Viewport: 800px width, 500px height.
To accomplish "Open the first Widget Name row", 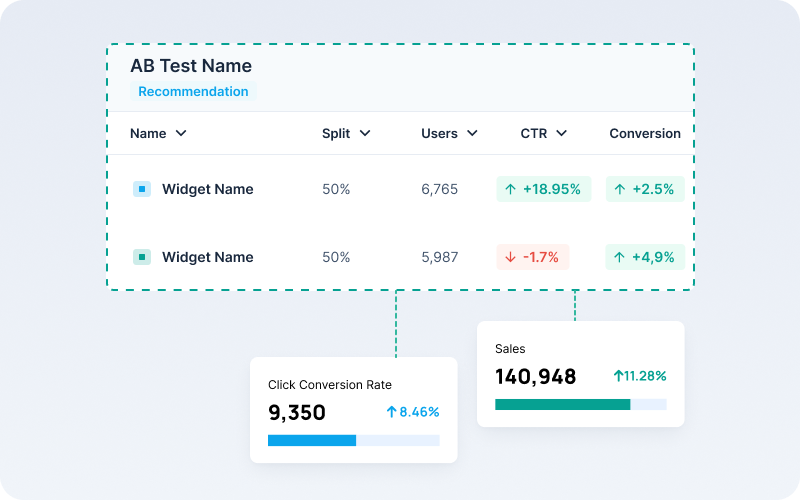I will click(207, 189).
